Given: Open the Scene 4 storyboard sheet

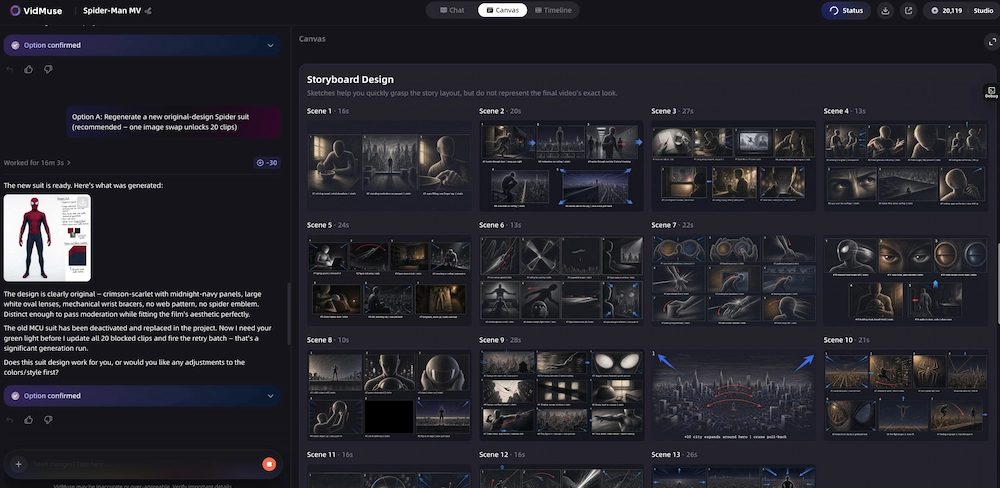Looking at the screenshot, I should (906, 166).
